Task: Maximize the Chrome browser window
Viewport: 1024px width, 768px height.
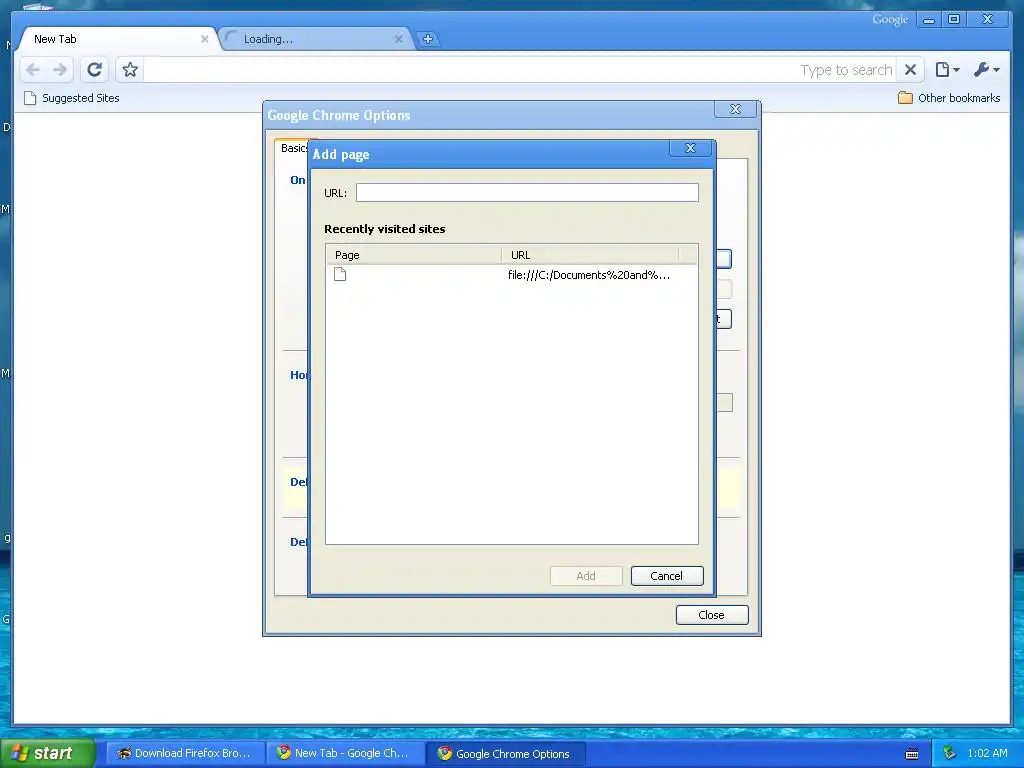Action: click(x=953, y=20)
